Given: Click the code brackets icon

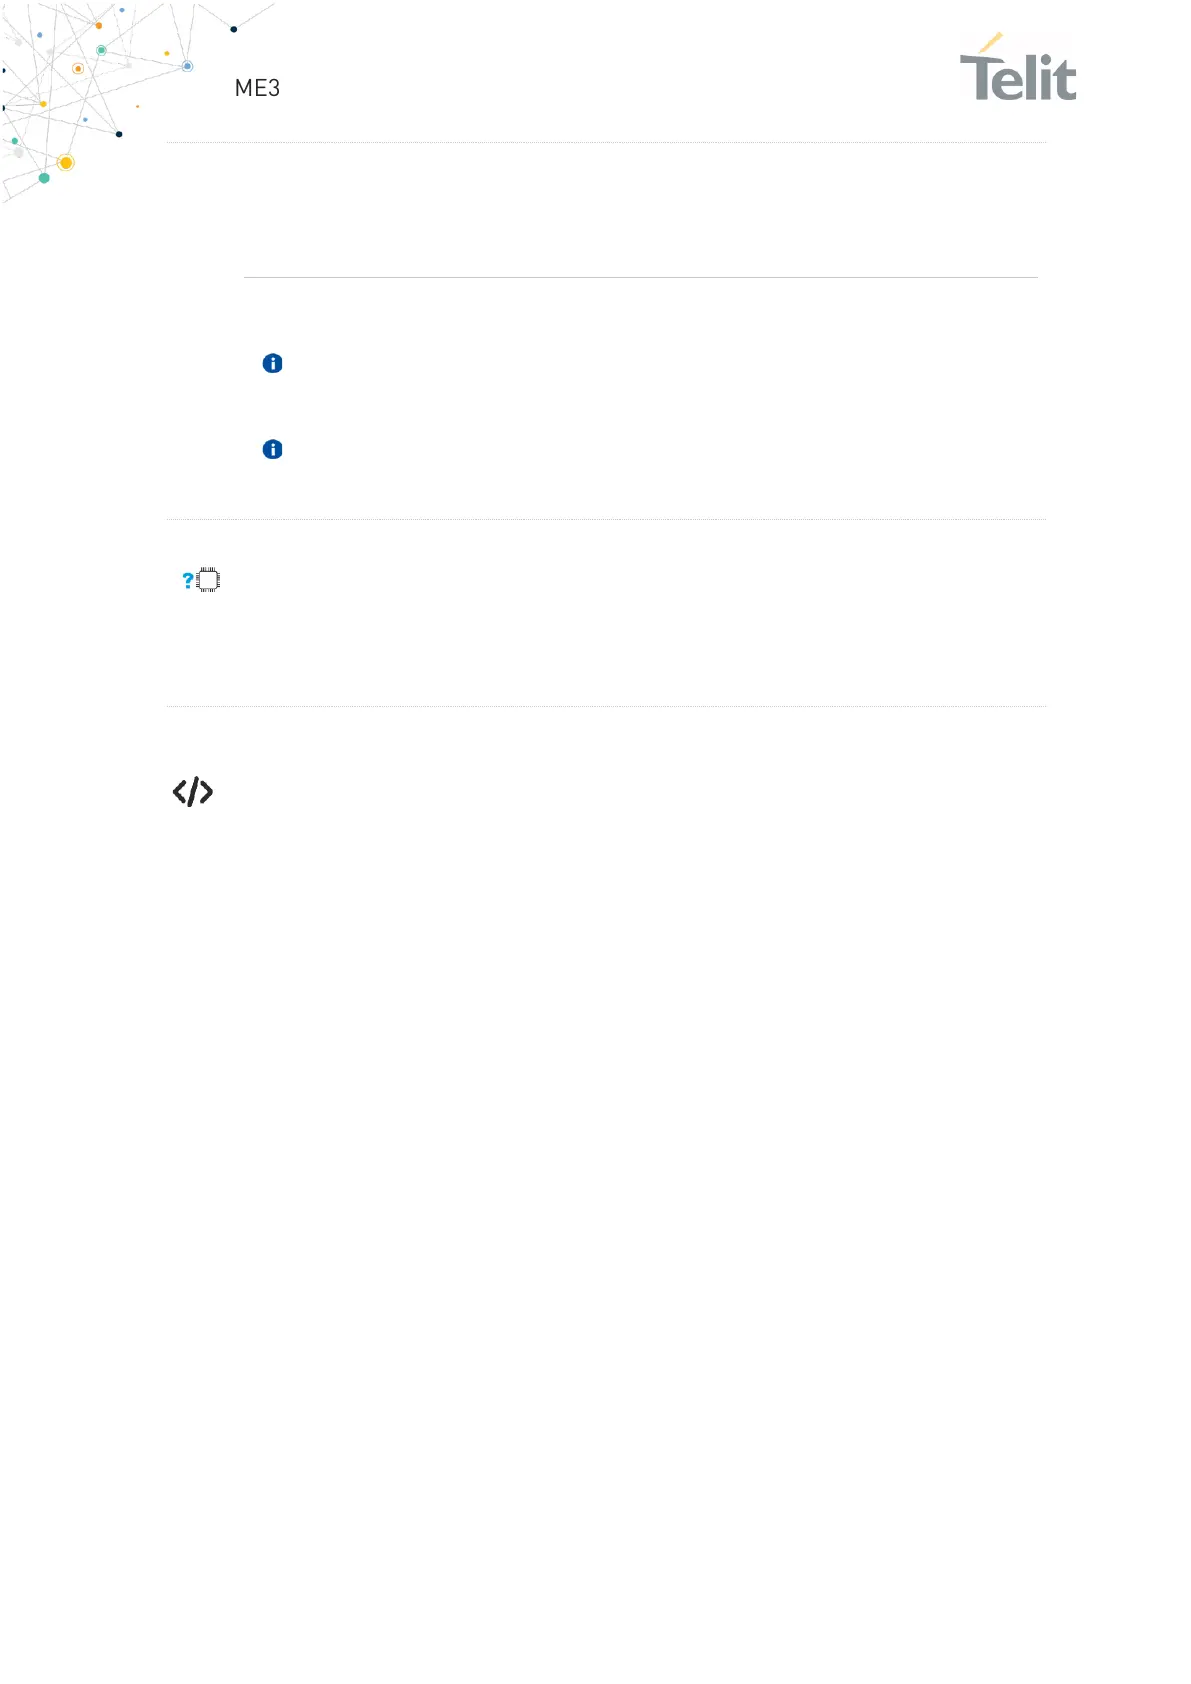Looking at the screenshot, I should point(192,792).
